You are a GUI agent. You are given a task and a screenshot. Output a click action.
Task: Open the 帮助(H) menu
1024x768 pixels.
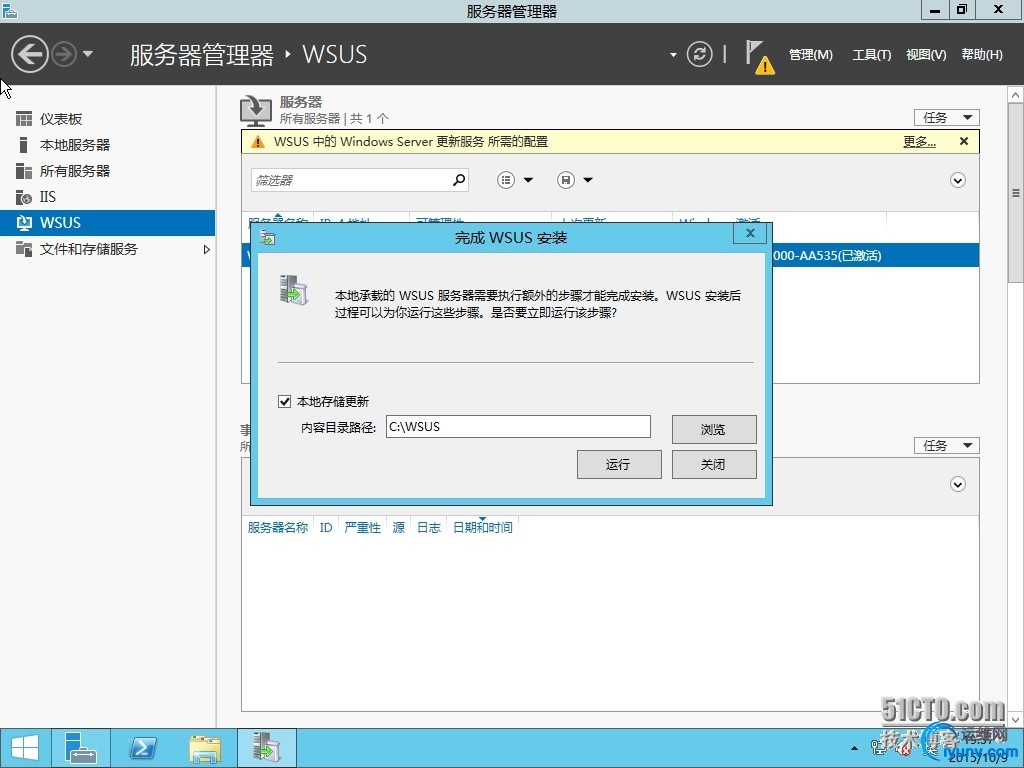pyautogui.click(x=982, y=55)
